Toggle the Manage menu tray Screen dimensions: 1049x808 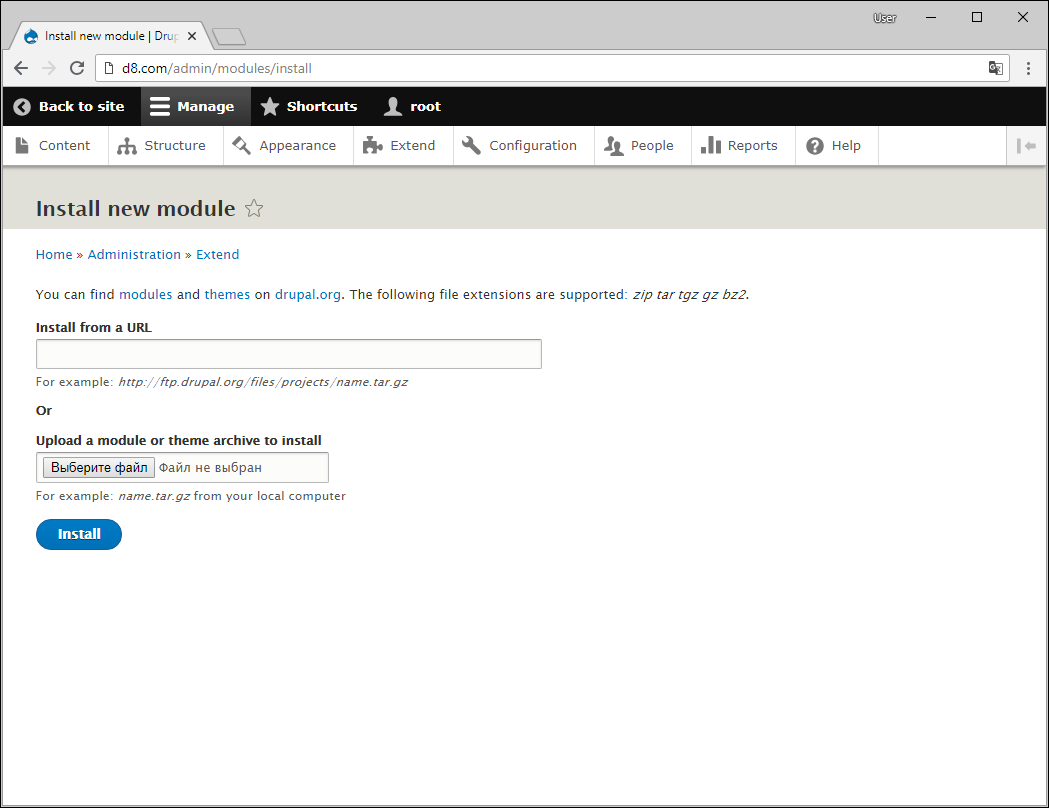[194, 106]
